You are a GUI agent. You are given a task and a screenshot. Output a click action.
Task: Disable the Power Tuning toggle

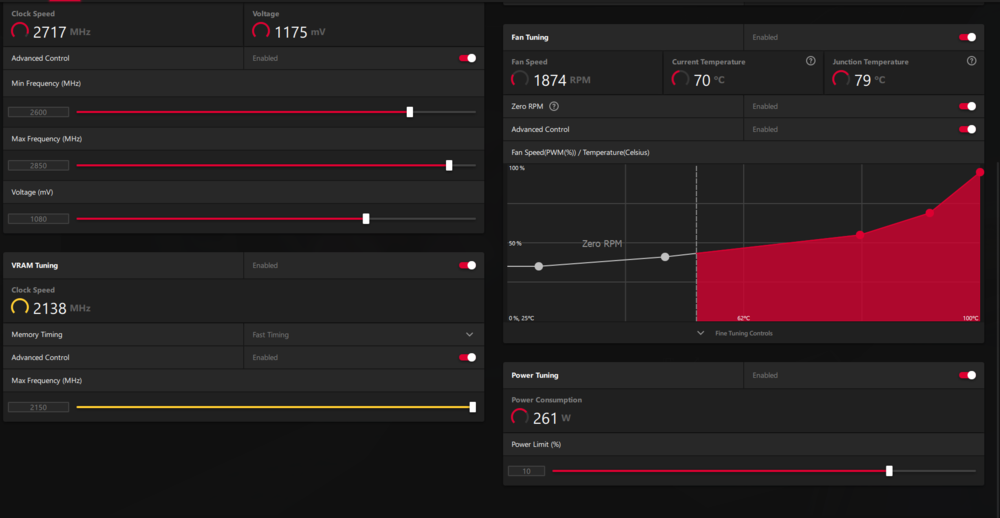point(967,375)
